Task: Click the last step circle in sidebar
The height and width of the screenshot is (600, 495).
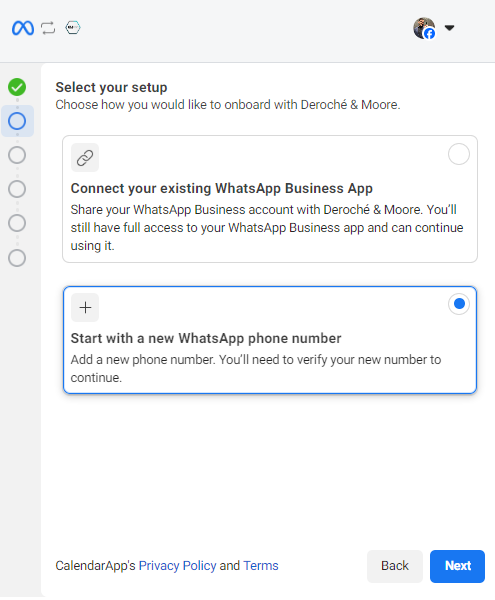Action: click(x=17, y=258)
